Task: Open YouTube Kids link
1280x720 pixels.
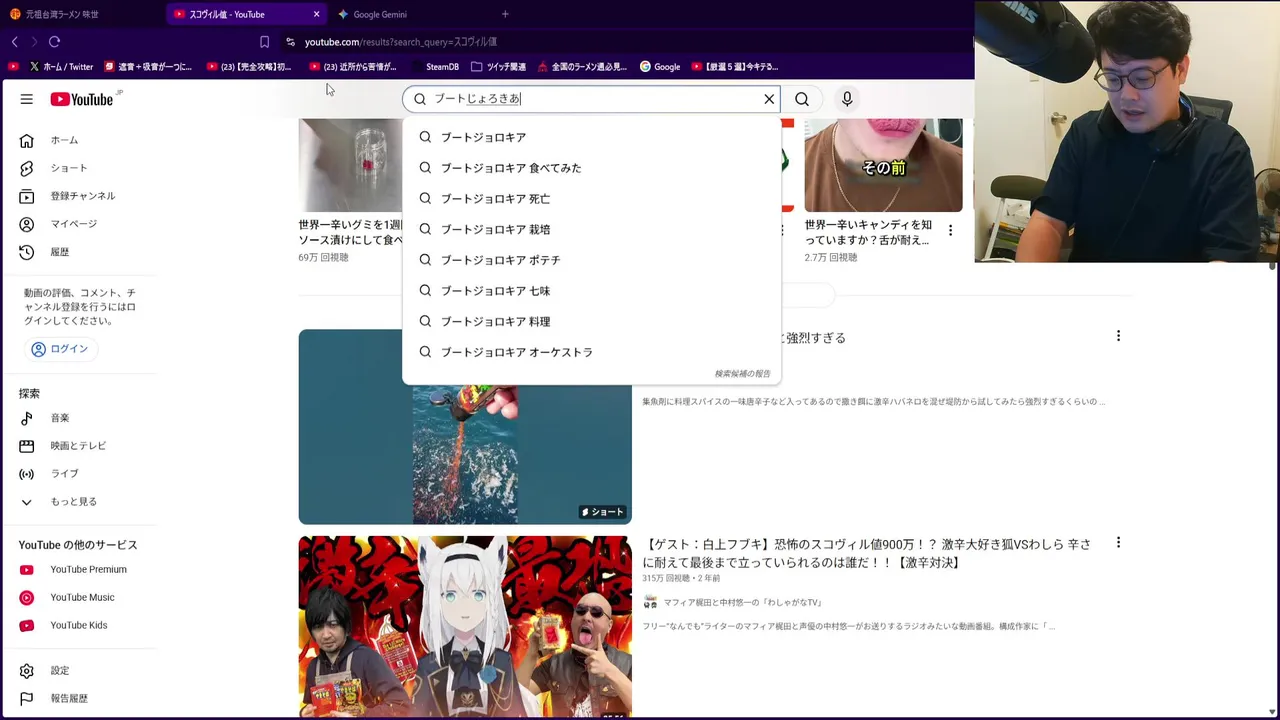Action: [80, 626]
